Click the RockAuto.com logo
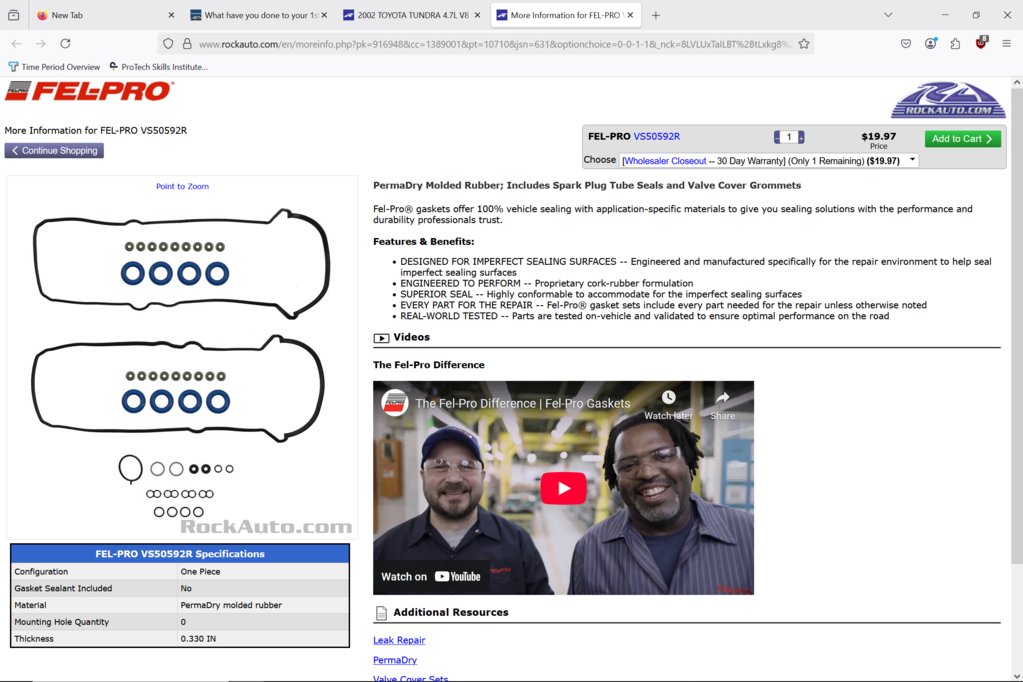This screenshot has height=682, width=1023. (949, 100)
